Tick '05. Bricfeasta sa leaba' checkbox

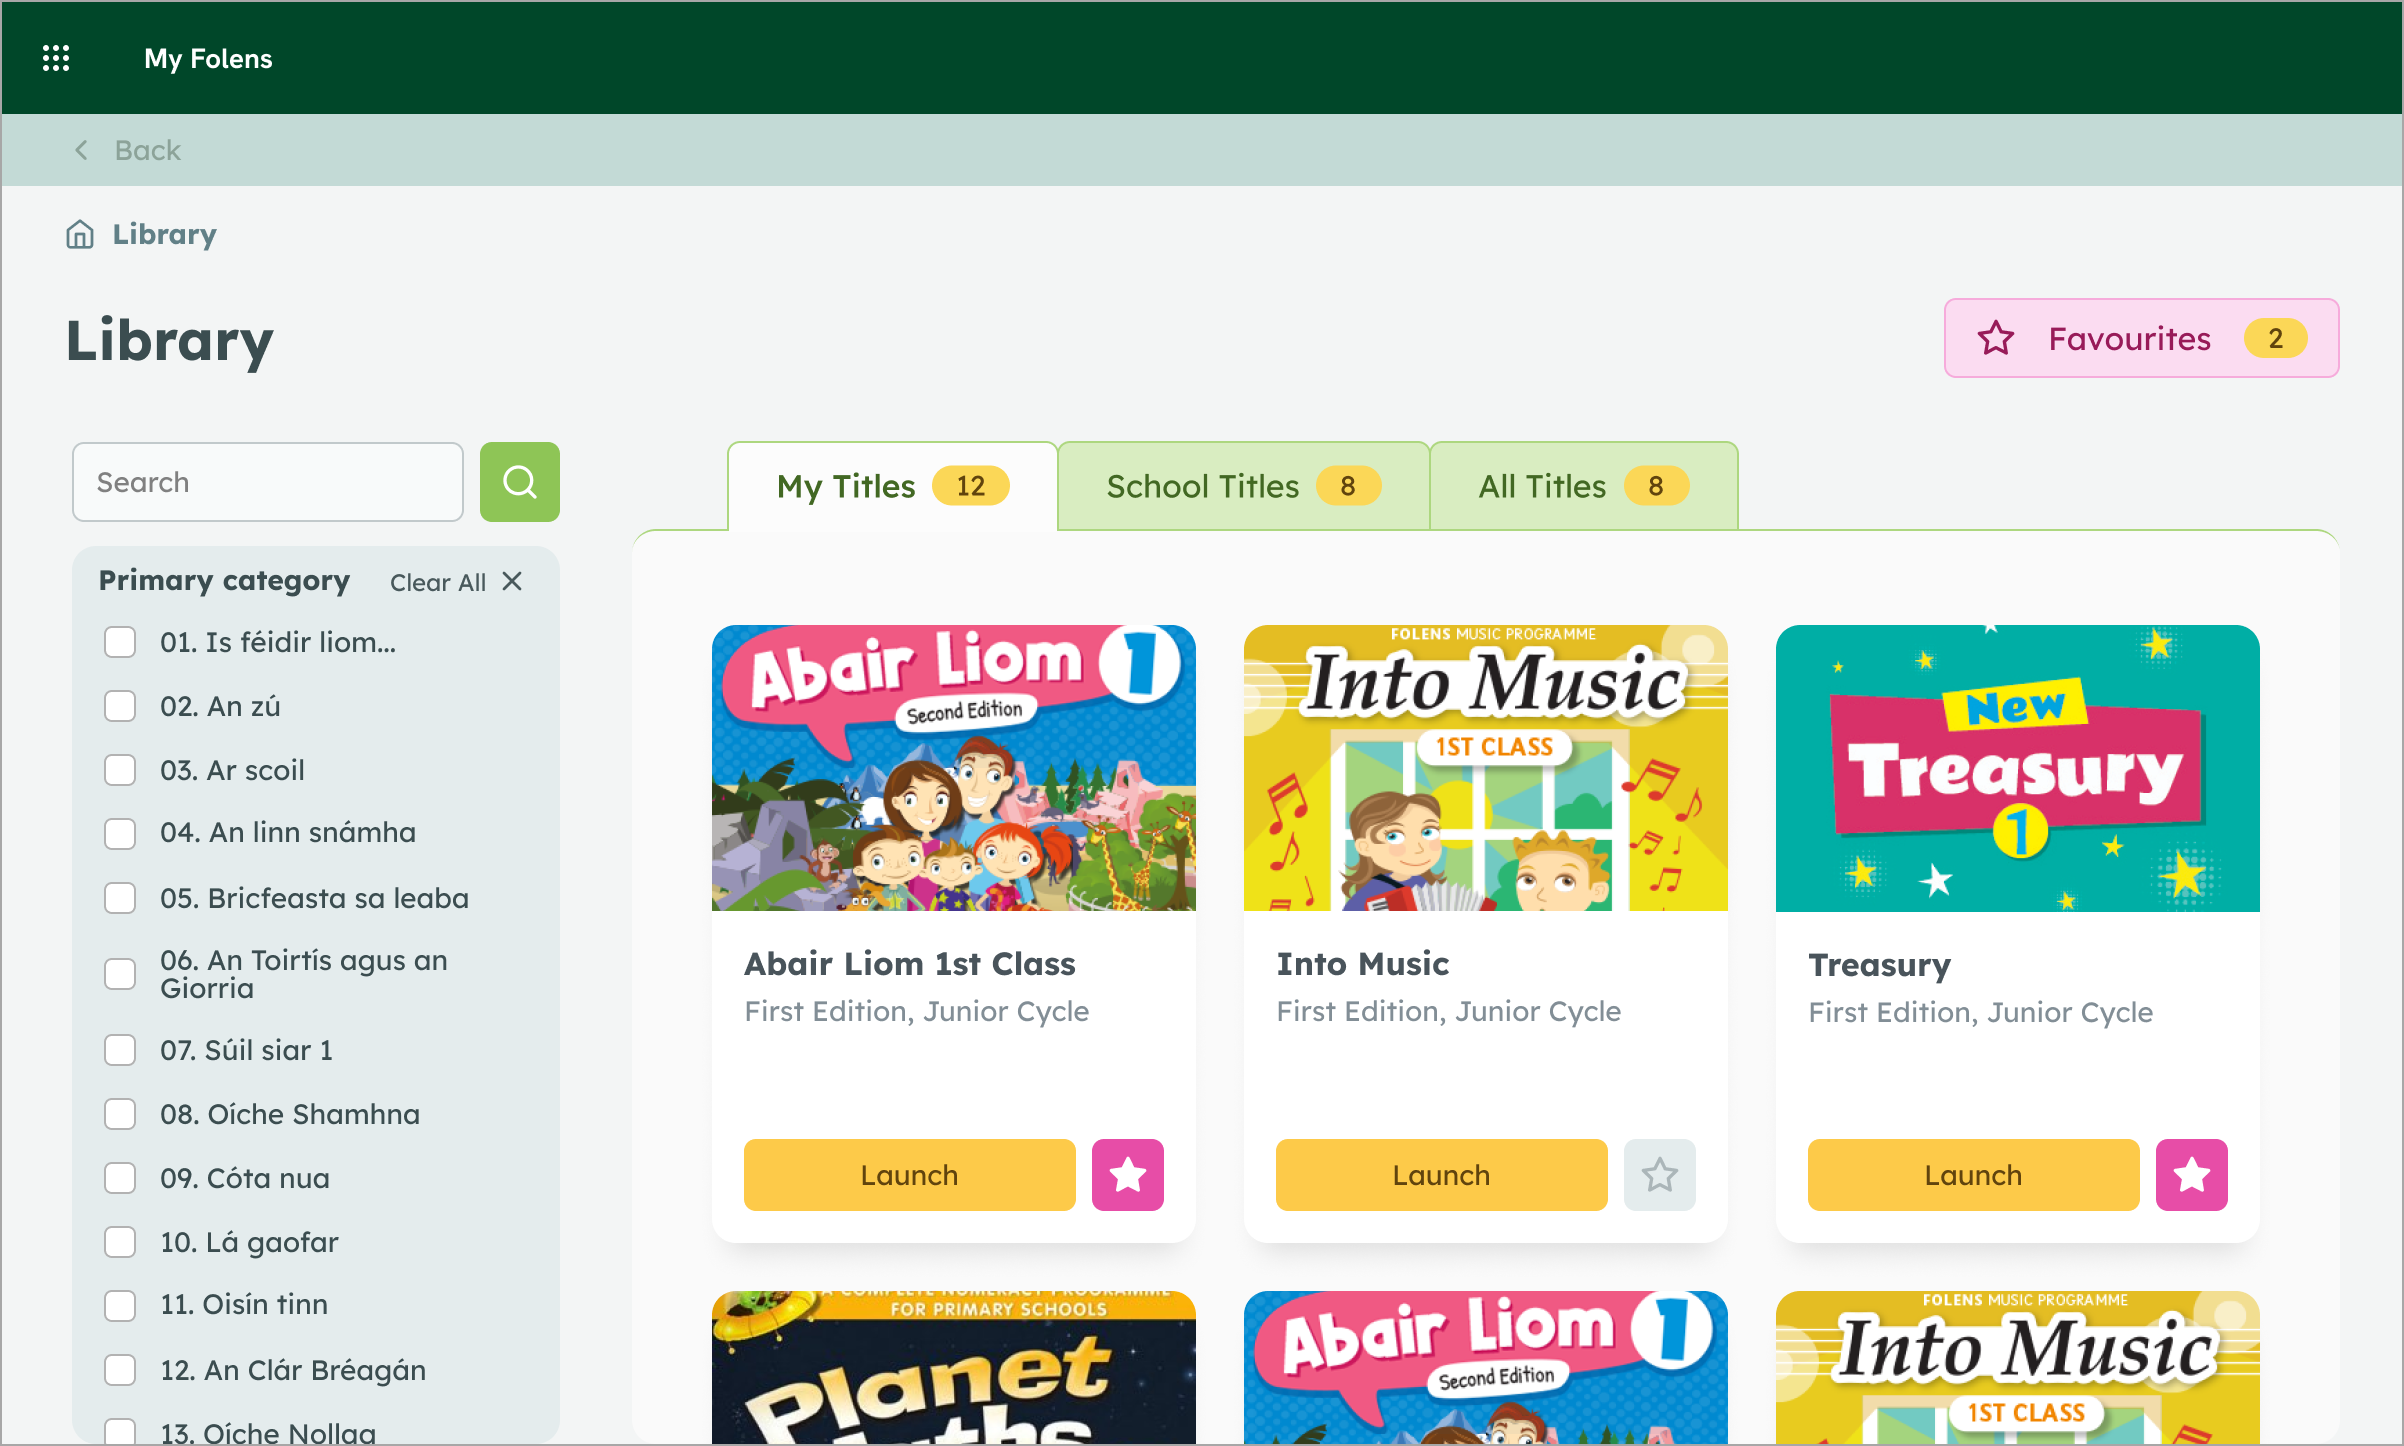120,898
